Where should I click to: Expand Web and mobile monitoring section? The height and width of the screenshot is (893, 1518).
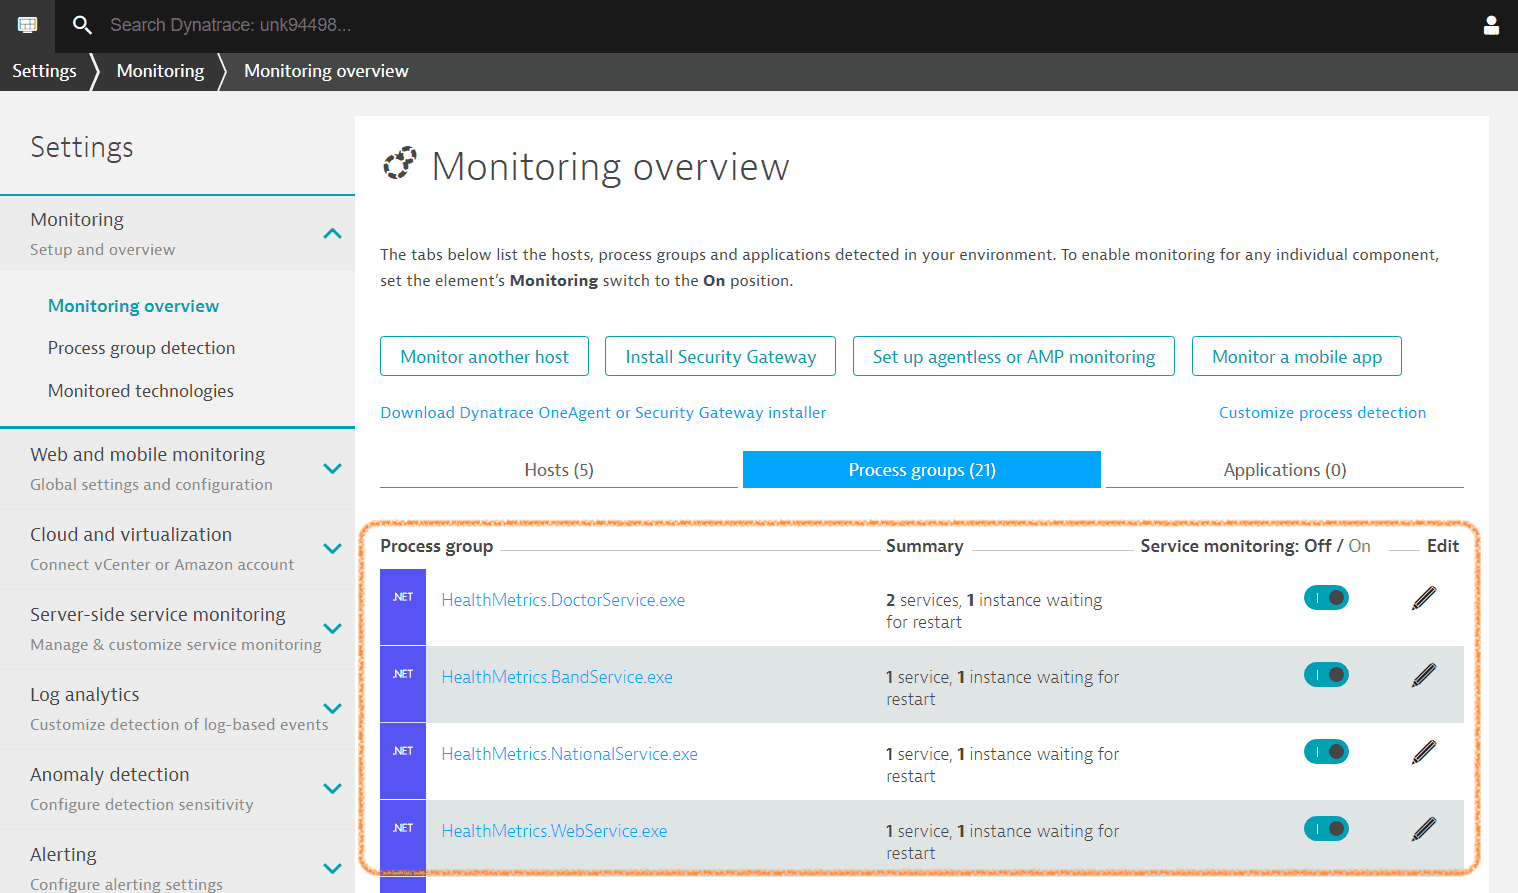pyautogui.click(x=333, y=468)
